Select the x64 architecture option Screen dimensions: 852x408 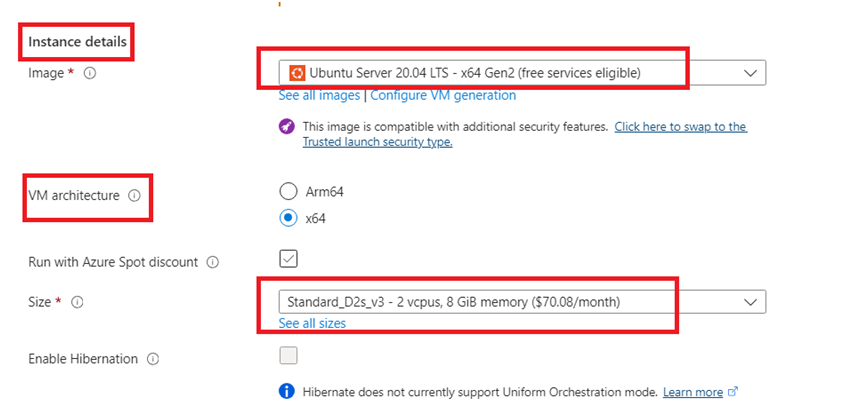point(289,217)
